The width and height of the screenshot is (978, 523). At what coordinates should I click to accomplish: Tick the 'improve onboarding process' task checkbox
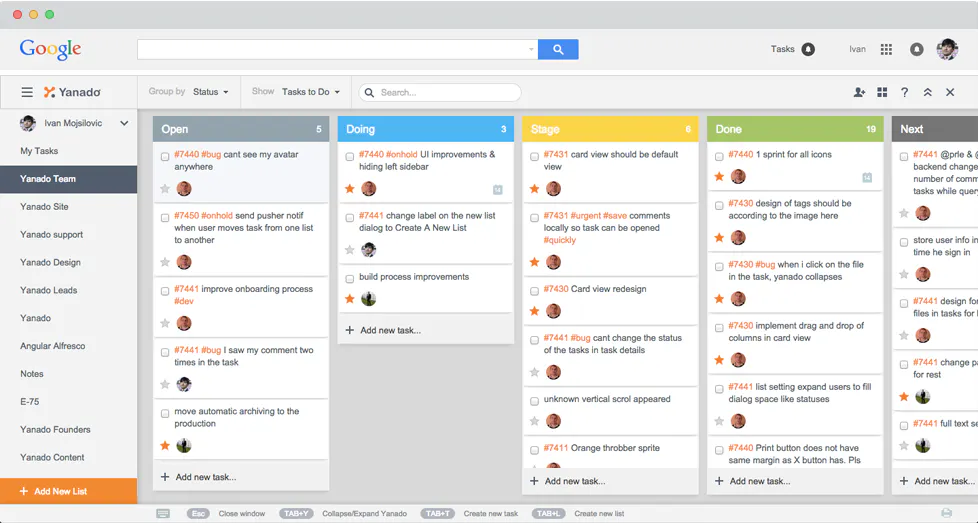pos(165,292)
